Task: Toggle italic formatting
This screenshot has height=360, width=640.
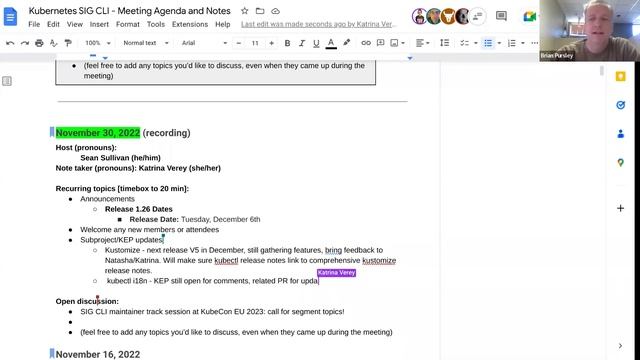Action: (302, 43)
